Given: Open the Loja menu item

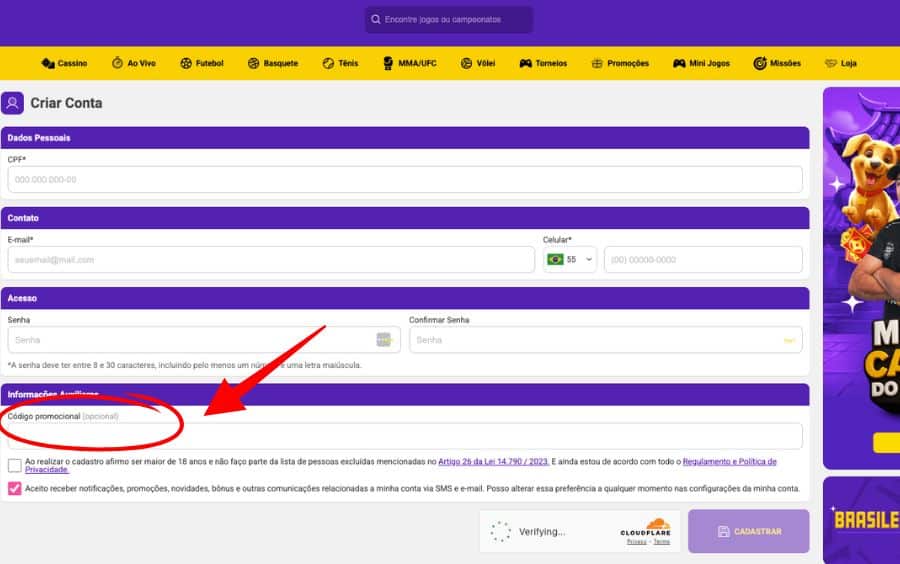Looking at the screenshot, I should (x=840, y=63).
